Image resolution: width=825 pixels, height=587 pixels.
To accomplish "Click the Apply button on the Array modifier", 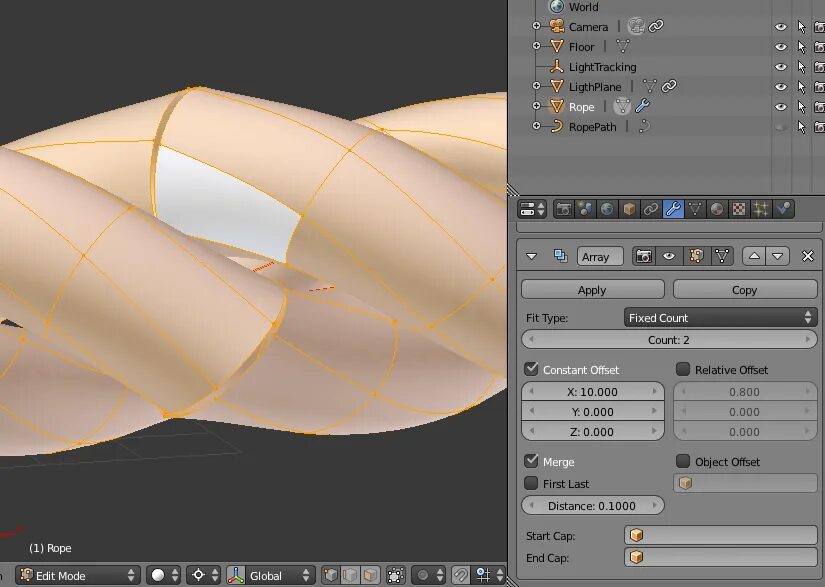I will pyautogui.click(x=591, y=289).
